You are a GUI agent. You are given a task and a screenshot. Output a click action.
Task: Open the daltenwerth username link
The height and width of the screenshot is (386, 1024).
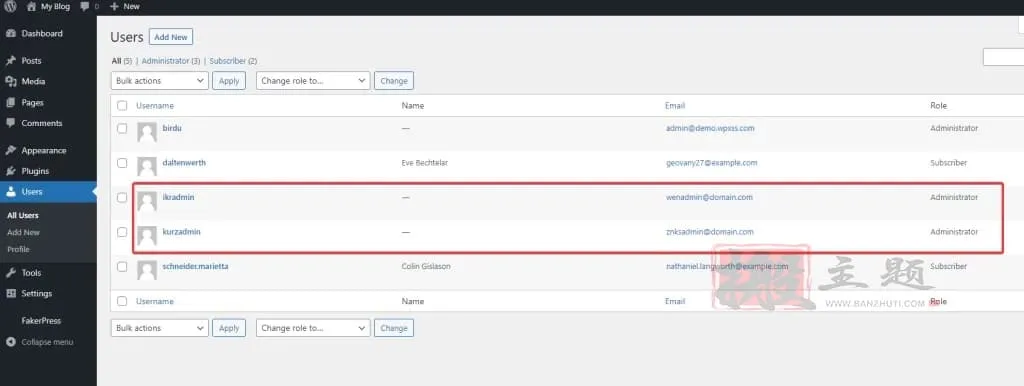pyautogui.click(x=184, y=163)
